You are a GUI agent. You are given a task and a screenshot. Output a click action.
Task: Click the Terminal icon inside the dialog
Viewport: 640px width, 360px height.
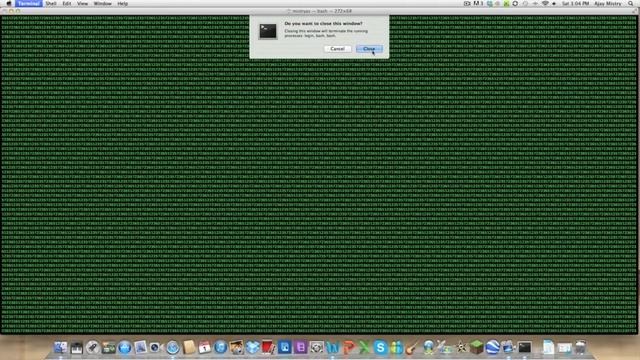(268, 31)
